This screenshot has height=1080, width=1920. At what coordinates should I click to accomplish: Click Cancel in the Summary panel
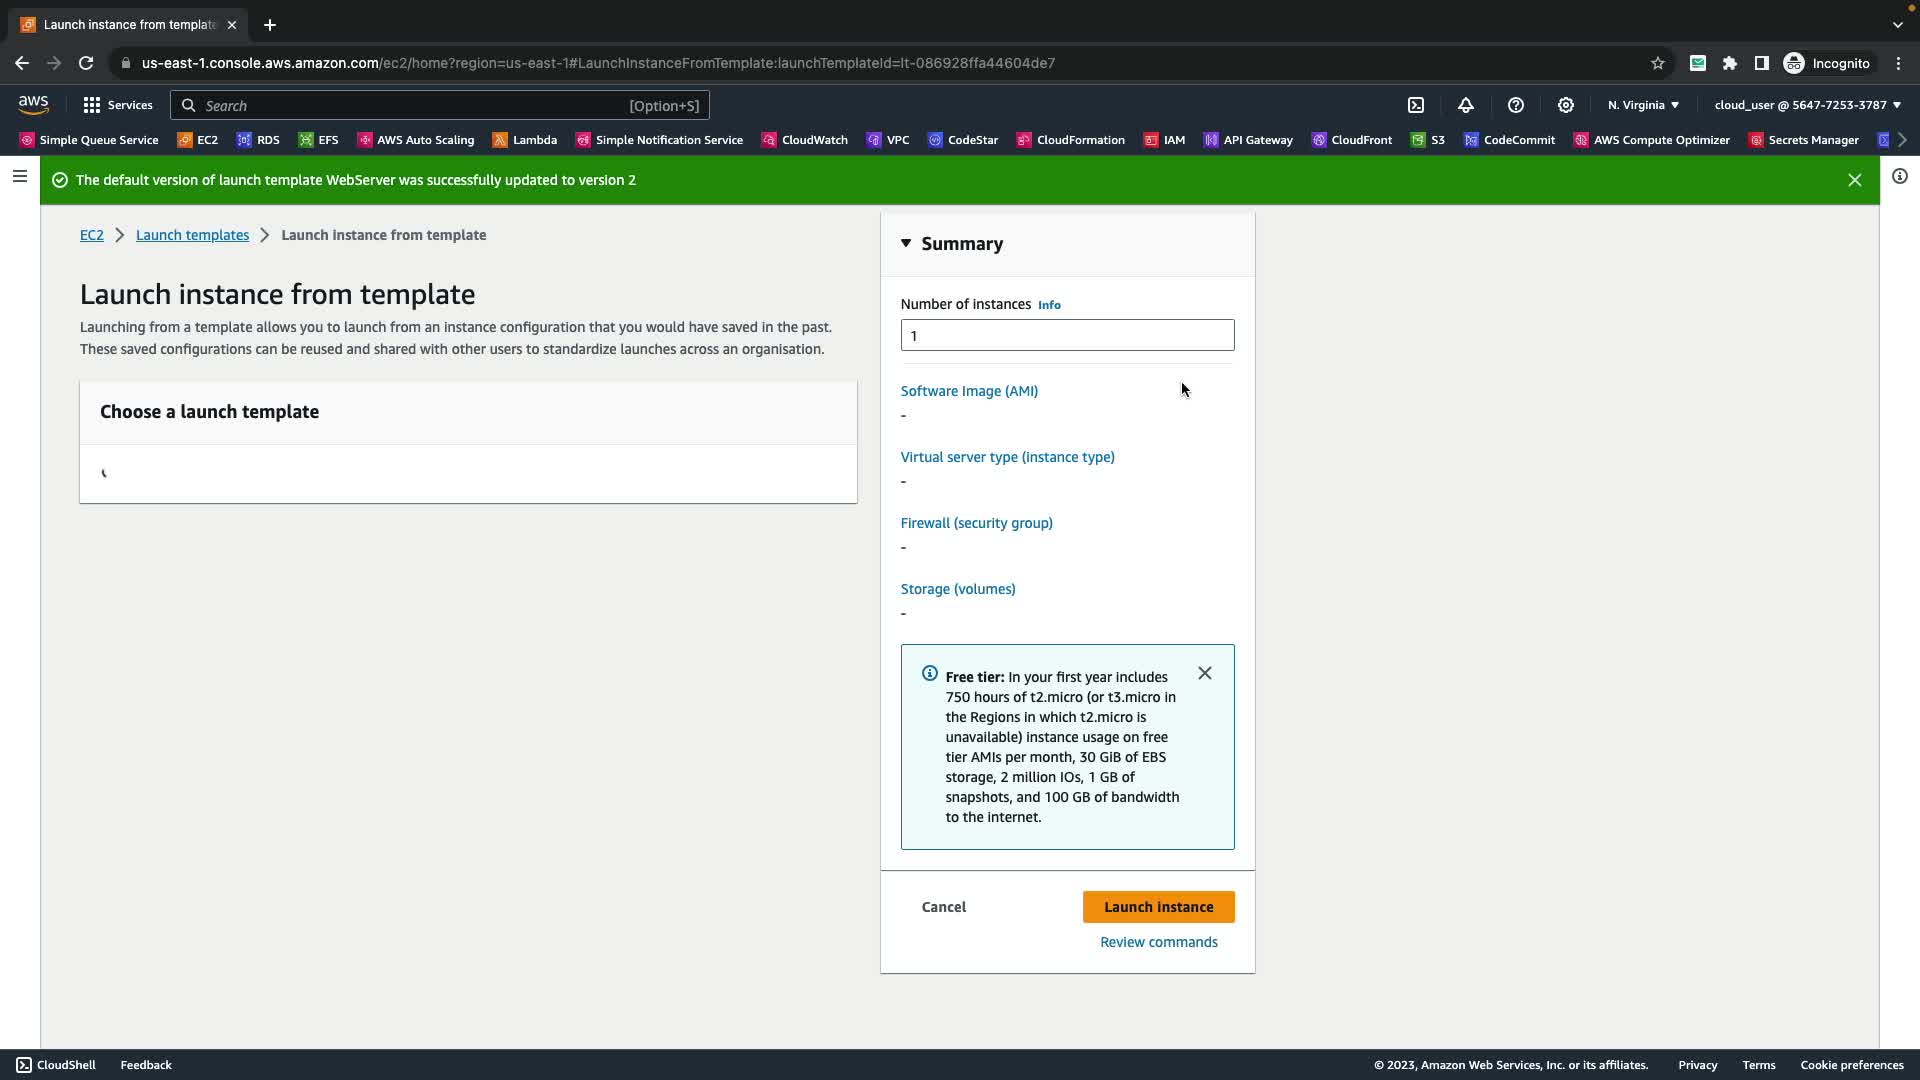click(943, 907)
